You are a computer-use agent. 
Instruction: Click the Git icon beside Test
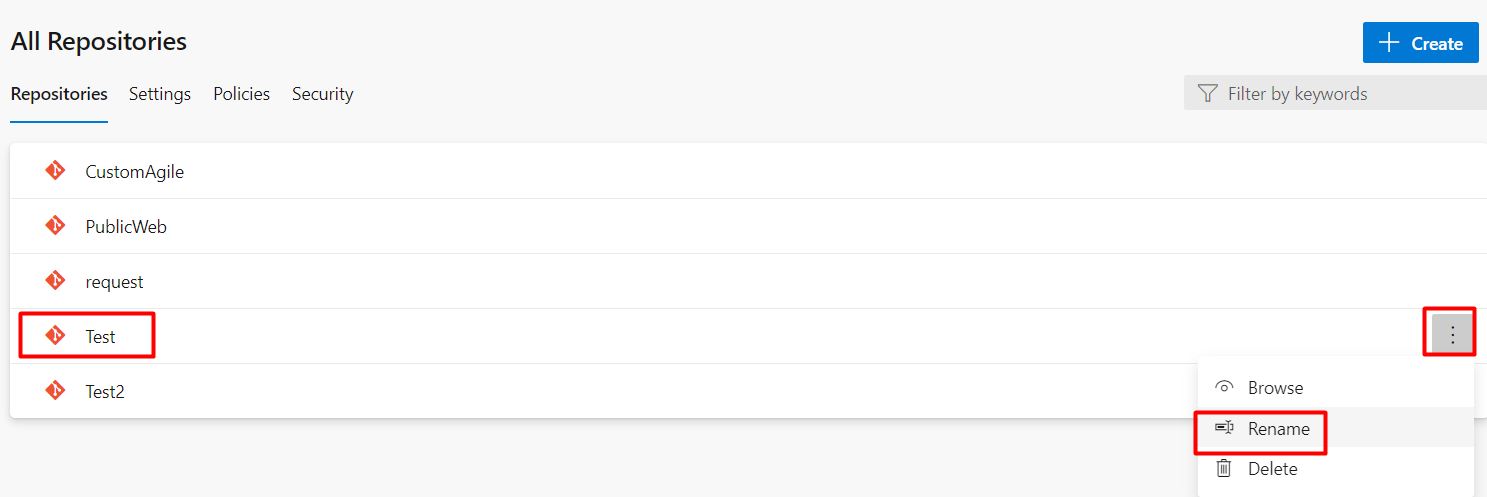point(55,336)
